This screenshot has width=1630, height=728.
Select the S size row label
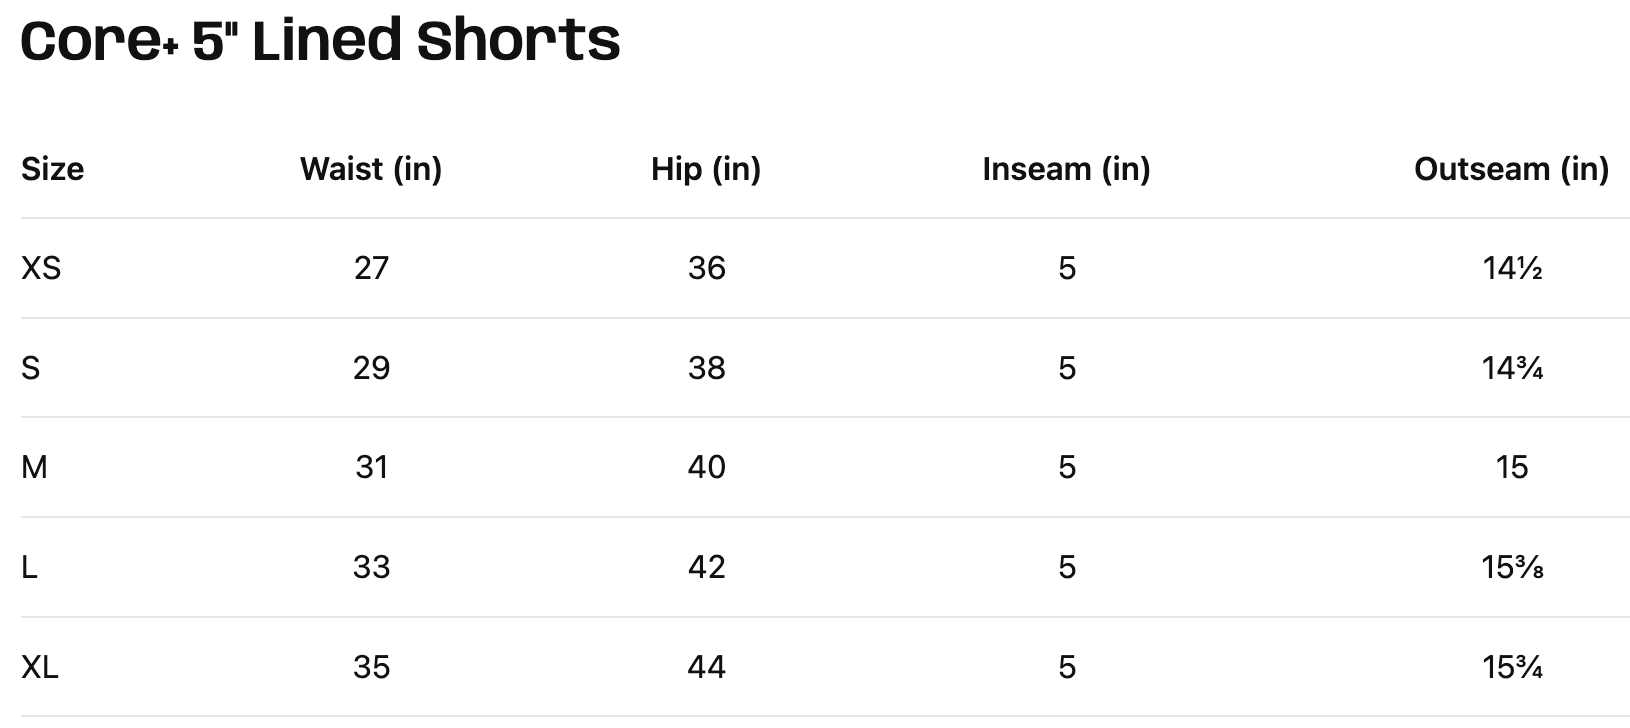(31, 368)
